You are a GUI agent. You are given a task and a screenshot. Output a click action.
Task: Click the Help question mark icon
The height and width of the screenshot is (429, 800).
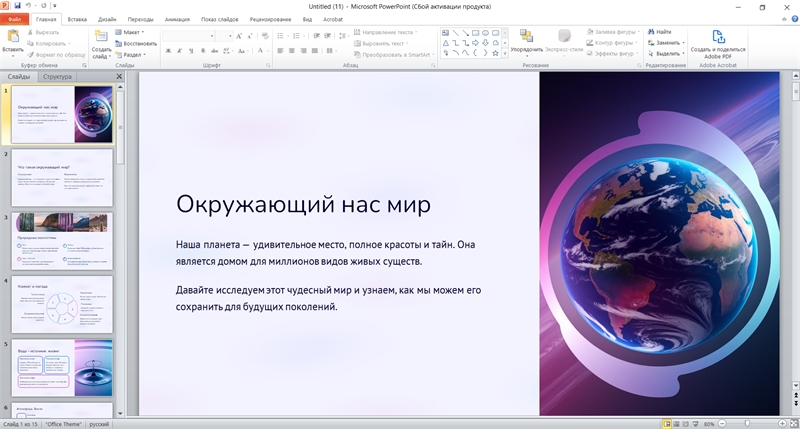(794, 19)
